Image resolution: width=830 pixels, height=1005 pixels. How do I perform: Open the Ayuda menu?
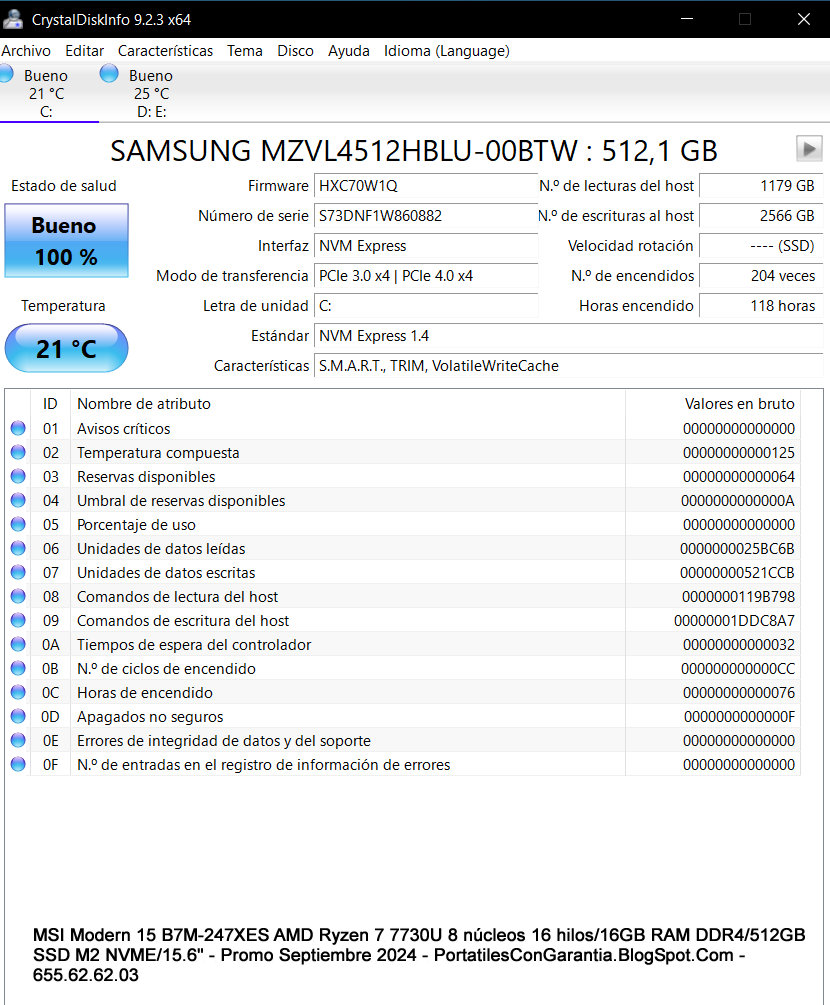point(349,51)
